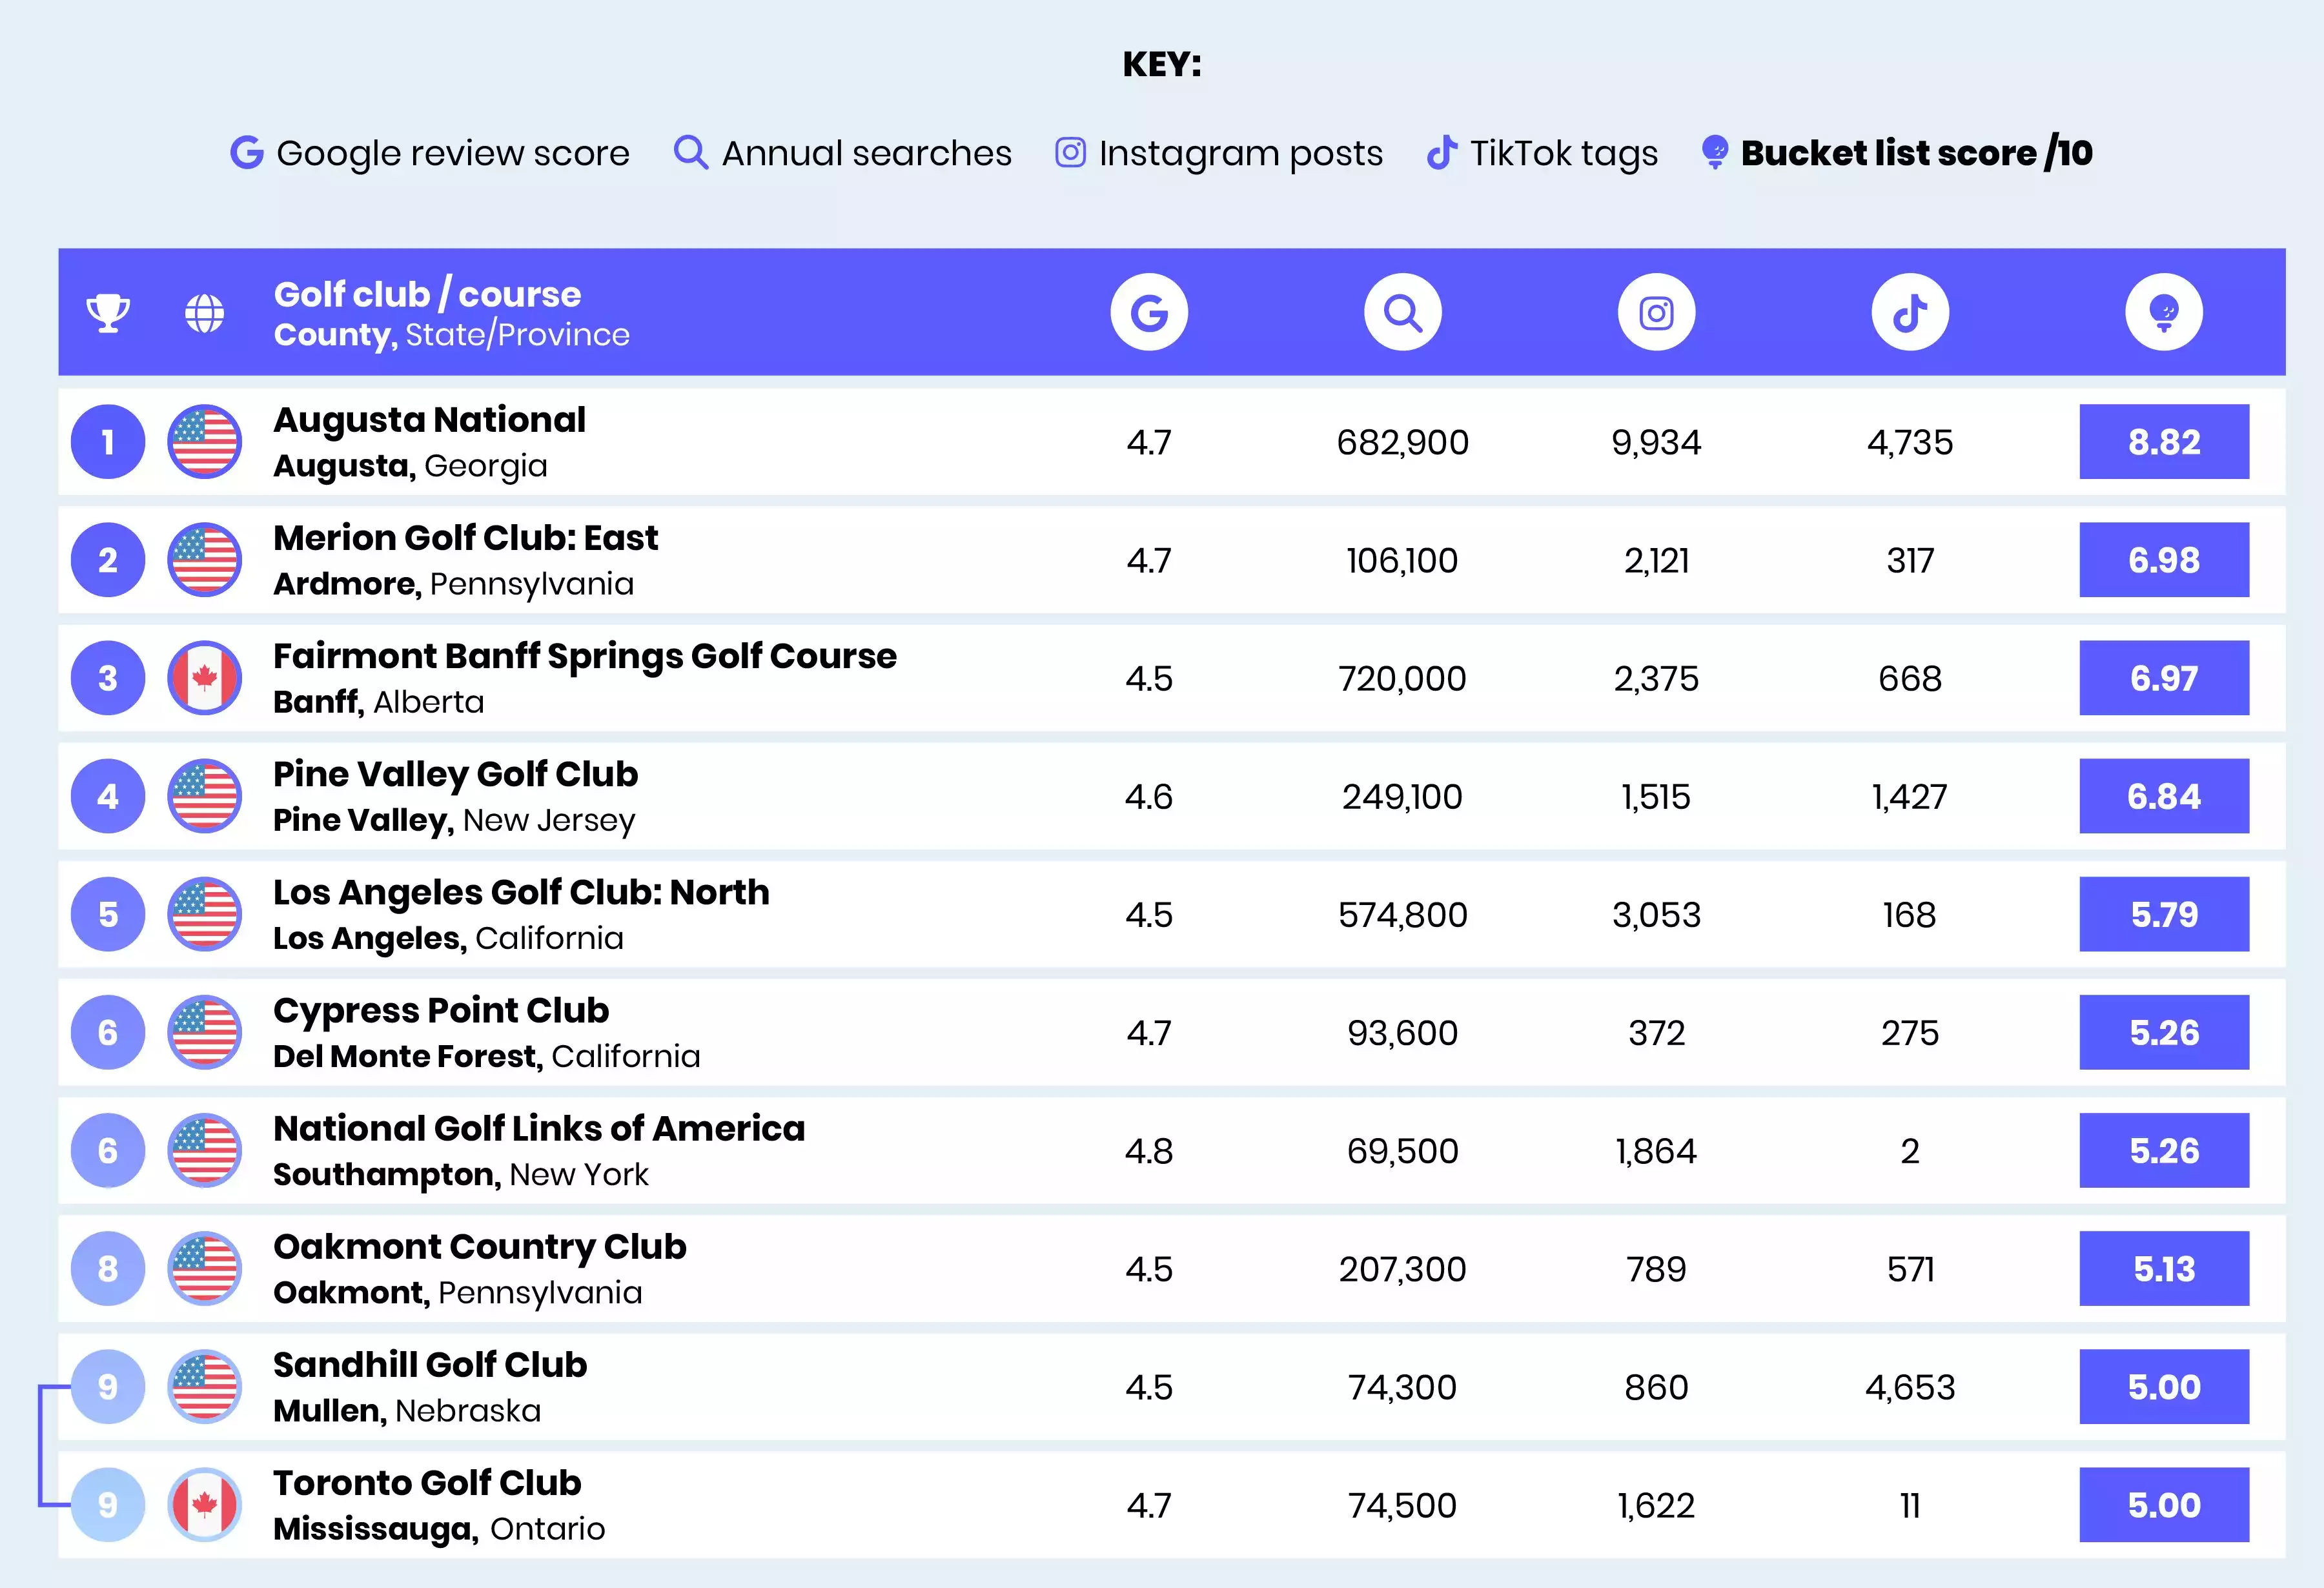The image size is (2324, 1588).
Task: Click the 720,000 annual searches value
Action: pos(1403,678)
